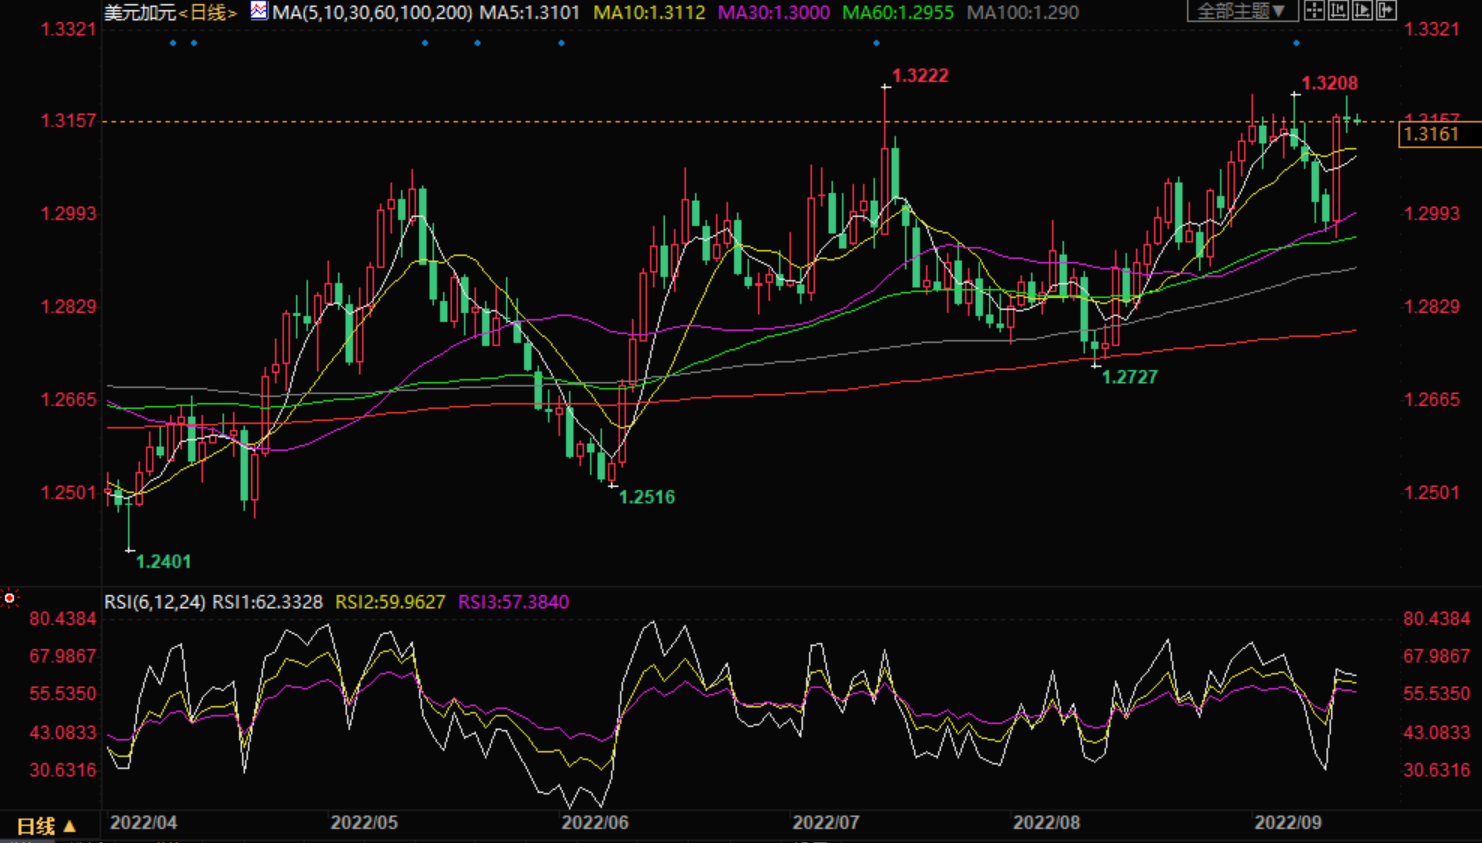The width and height of the screenshot is (1482, 843).
Task: Click the 1.2516 low price marker
Action: (646, 497)
